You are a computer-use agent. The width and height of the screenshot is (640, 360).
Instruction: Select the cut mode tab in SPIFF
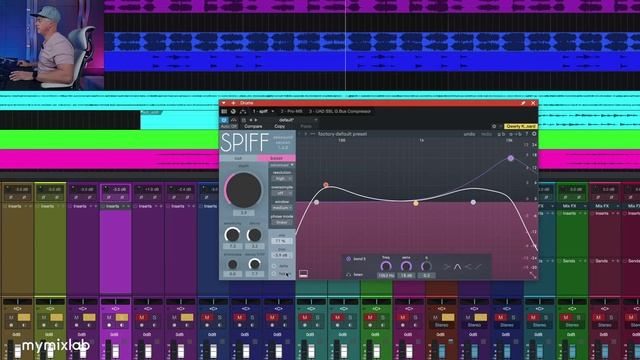(x=238, y=158)
